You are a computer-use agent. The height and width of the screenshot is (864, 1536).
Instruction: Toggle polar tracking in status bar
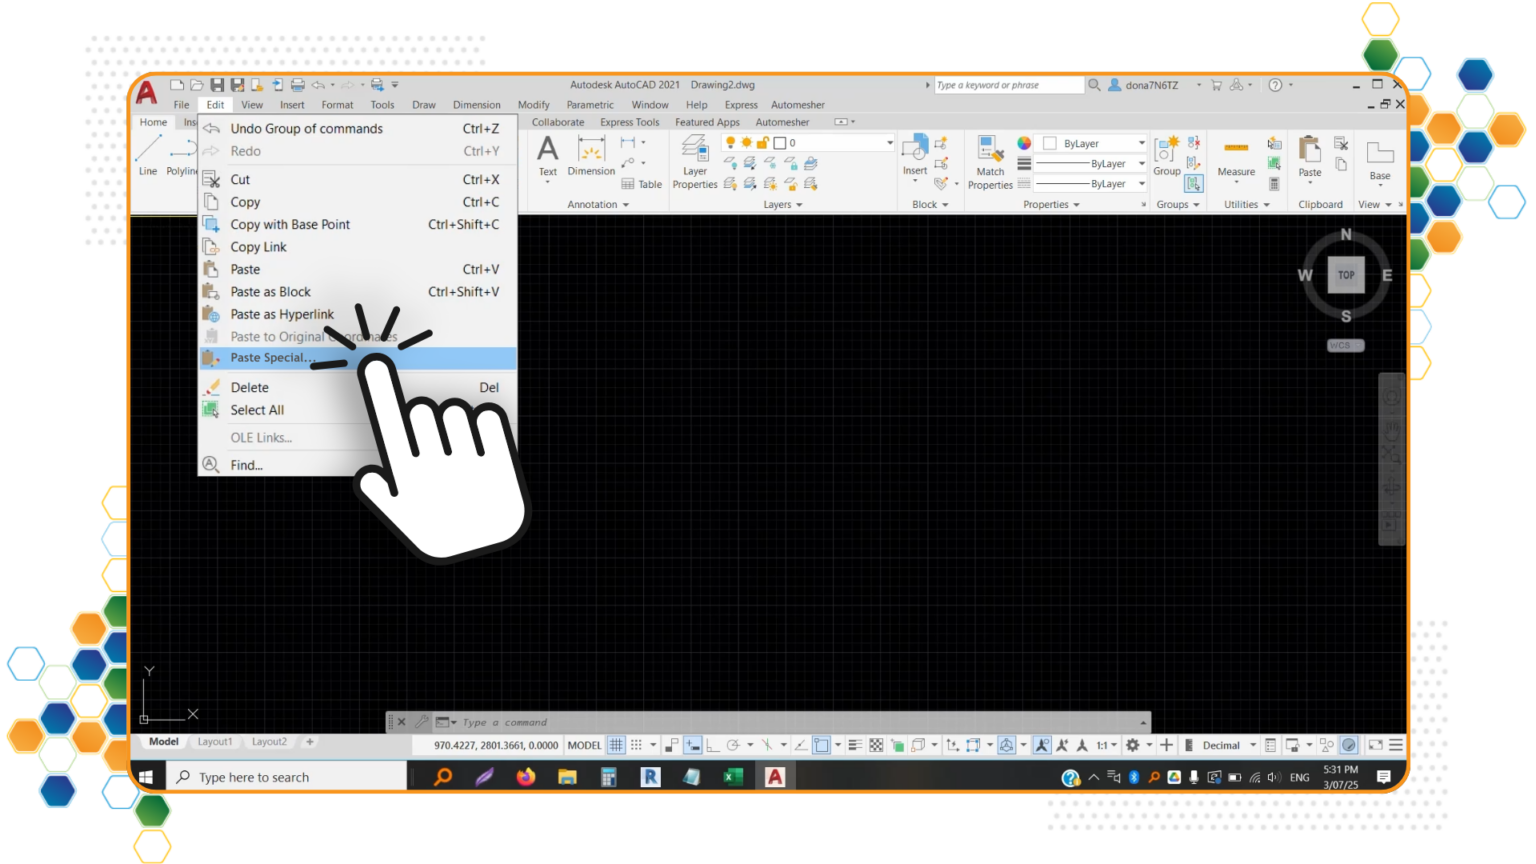733,745
